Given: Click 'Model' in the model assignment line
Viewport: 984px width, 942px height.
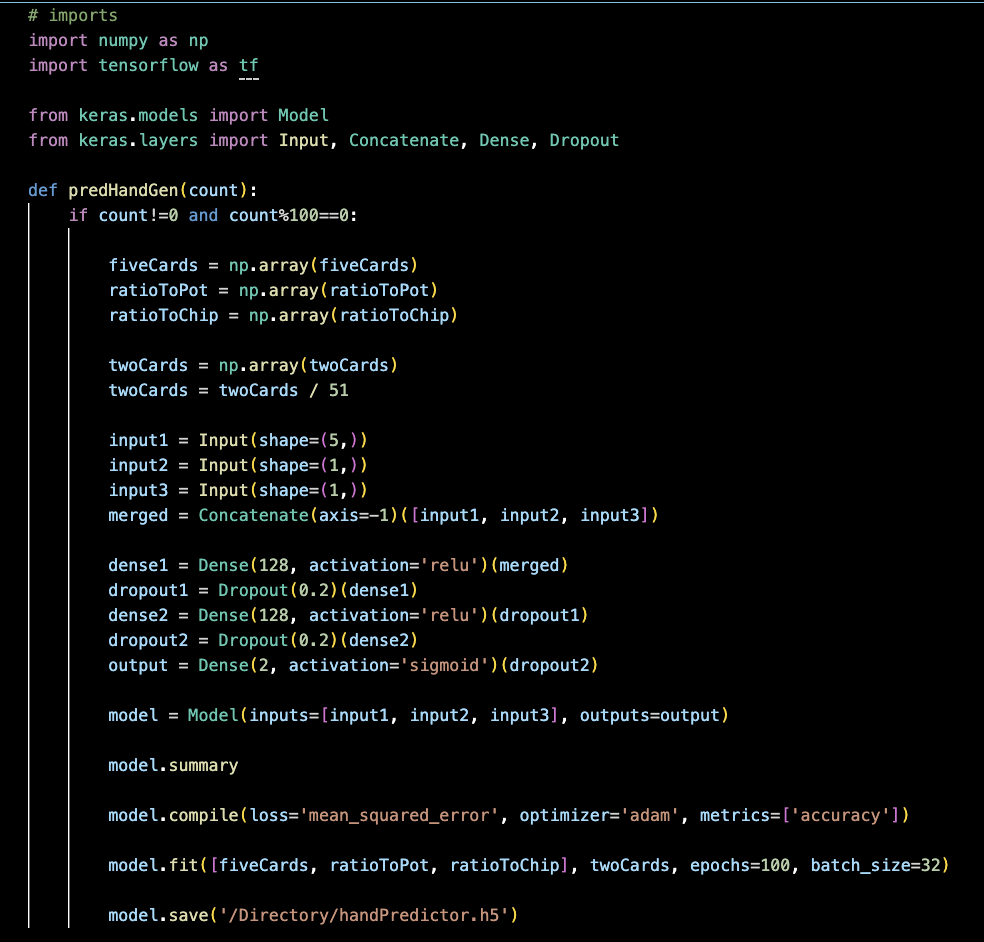Looking at the screenshot, I should tap(213, 715).
